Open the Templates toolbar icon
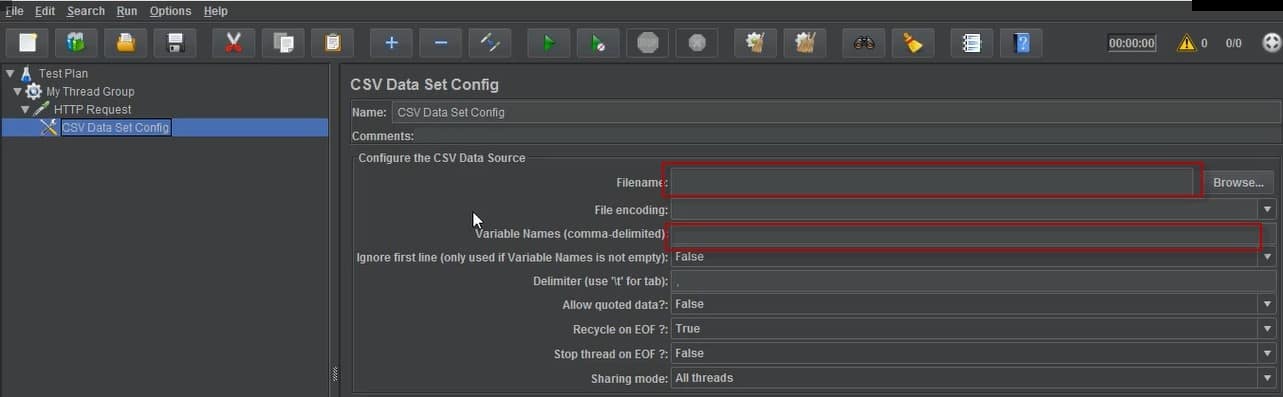1283x397 pixels. pyautogui.click(x=76, y=43)
